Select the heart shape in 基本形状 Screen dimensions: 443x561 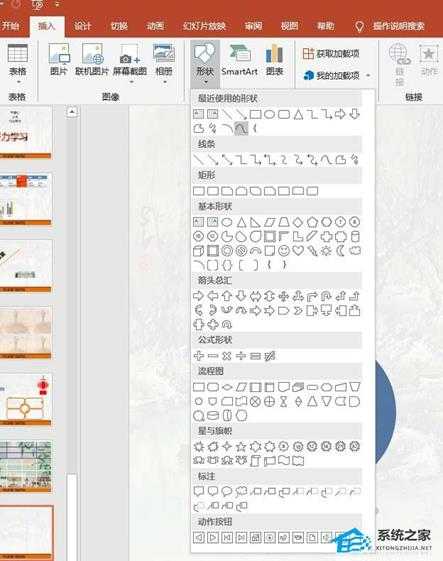298,250
